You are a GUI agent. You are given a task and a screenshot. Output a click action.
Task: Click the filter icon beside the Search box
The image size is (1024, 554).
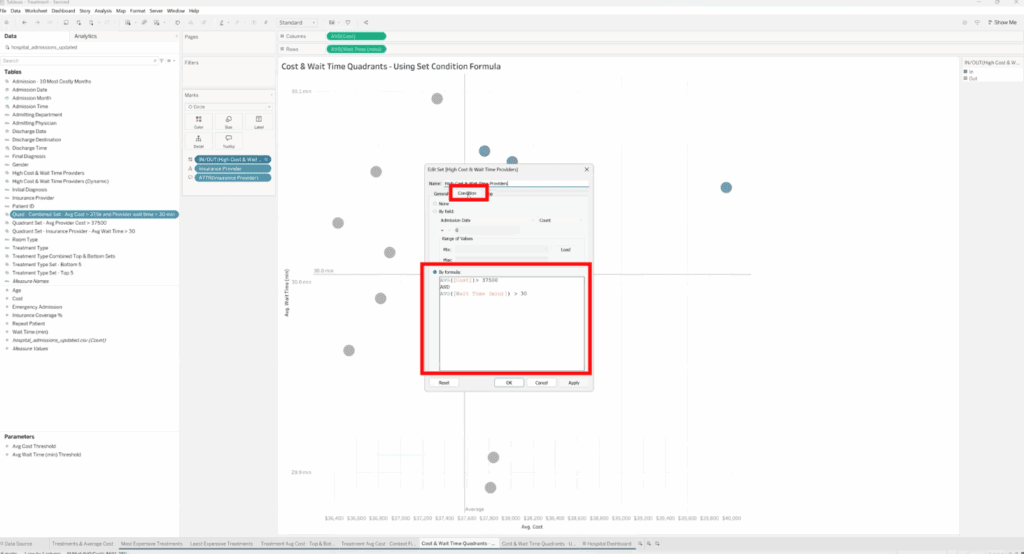(161, 61)
